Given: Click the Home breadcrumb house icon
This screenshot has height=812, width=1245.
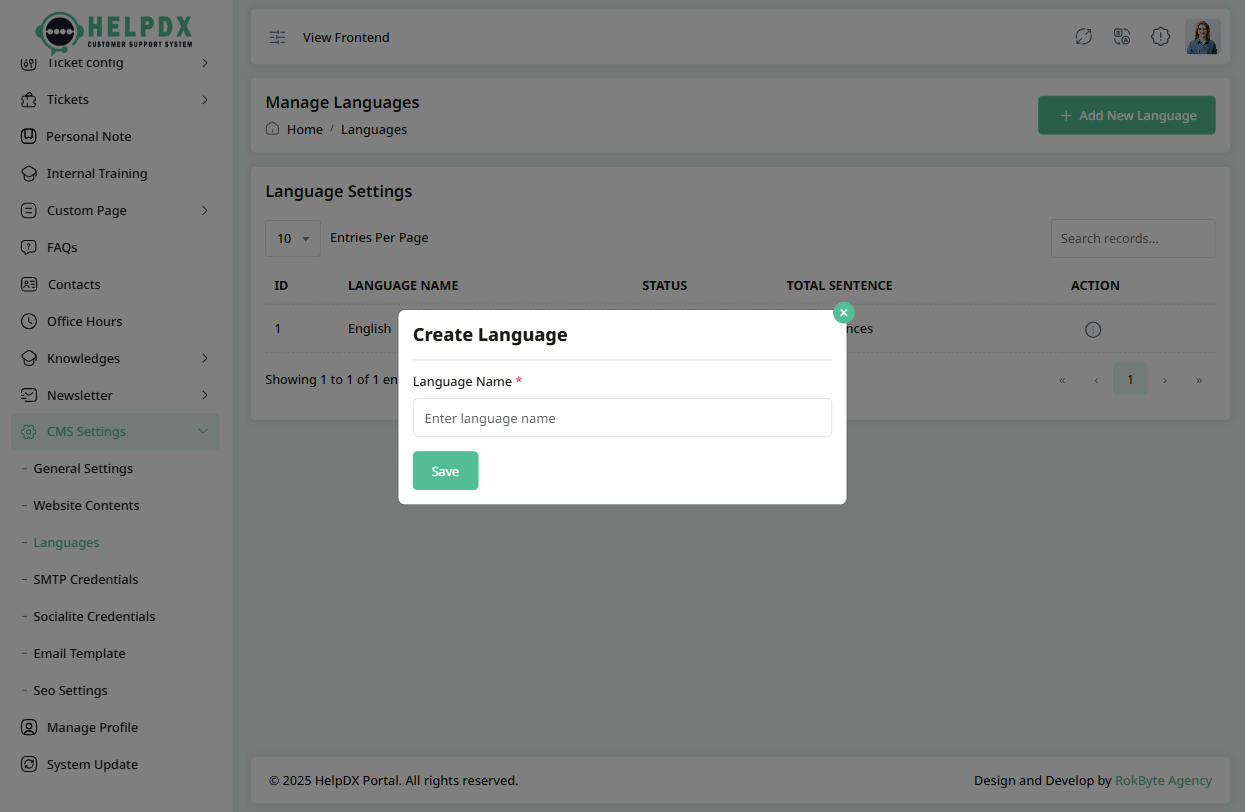Looking at the screenshot, I should click(271, 128).
